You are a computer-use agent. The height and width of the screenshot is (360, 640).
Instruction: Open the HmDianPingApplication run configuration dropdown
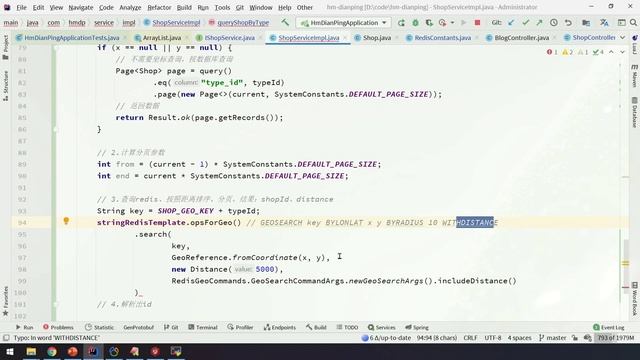pyautogui.click(x=344, y=23)
